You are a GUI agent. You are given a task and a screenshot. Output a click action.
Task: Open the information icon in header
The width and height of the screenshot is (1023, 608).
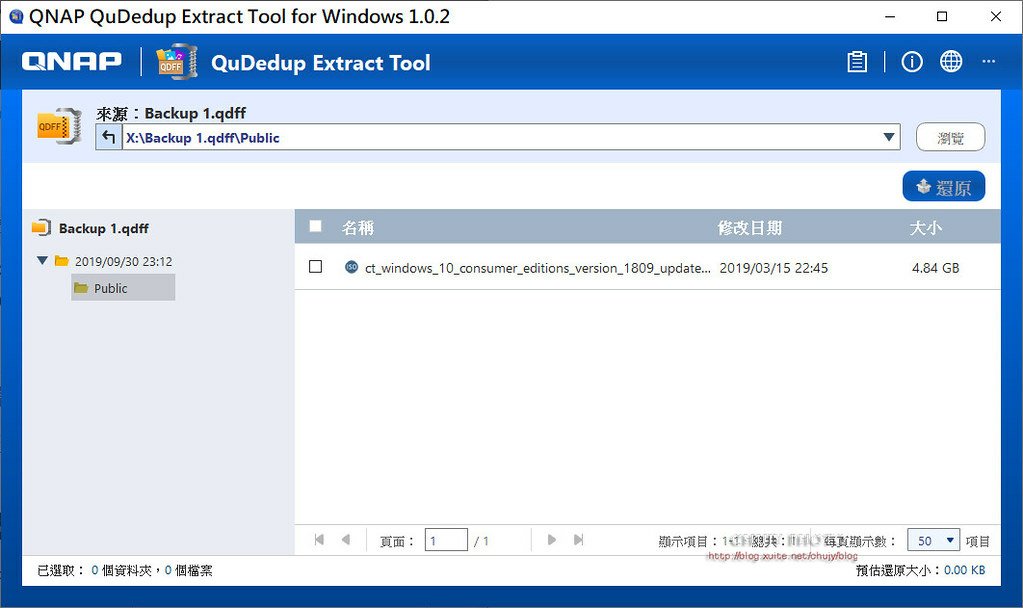(911, 62)
